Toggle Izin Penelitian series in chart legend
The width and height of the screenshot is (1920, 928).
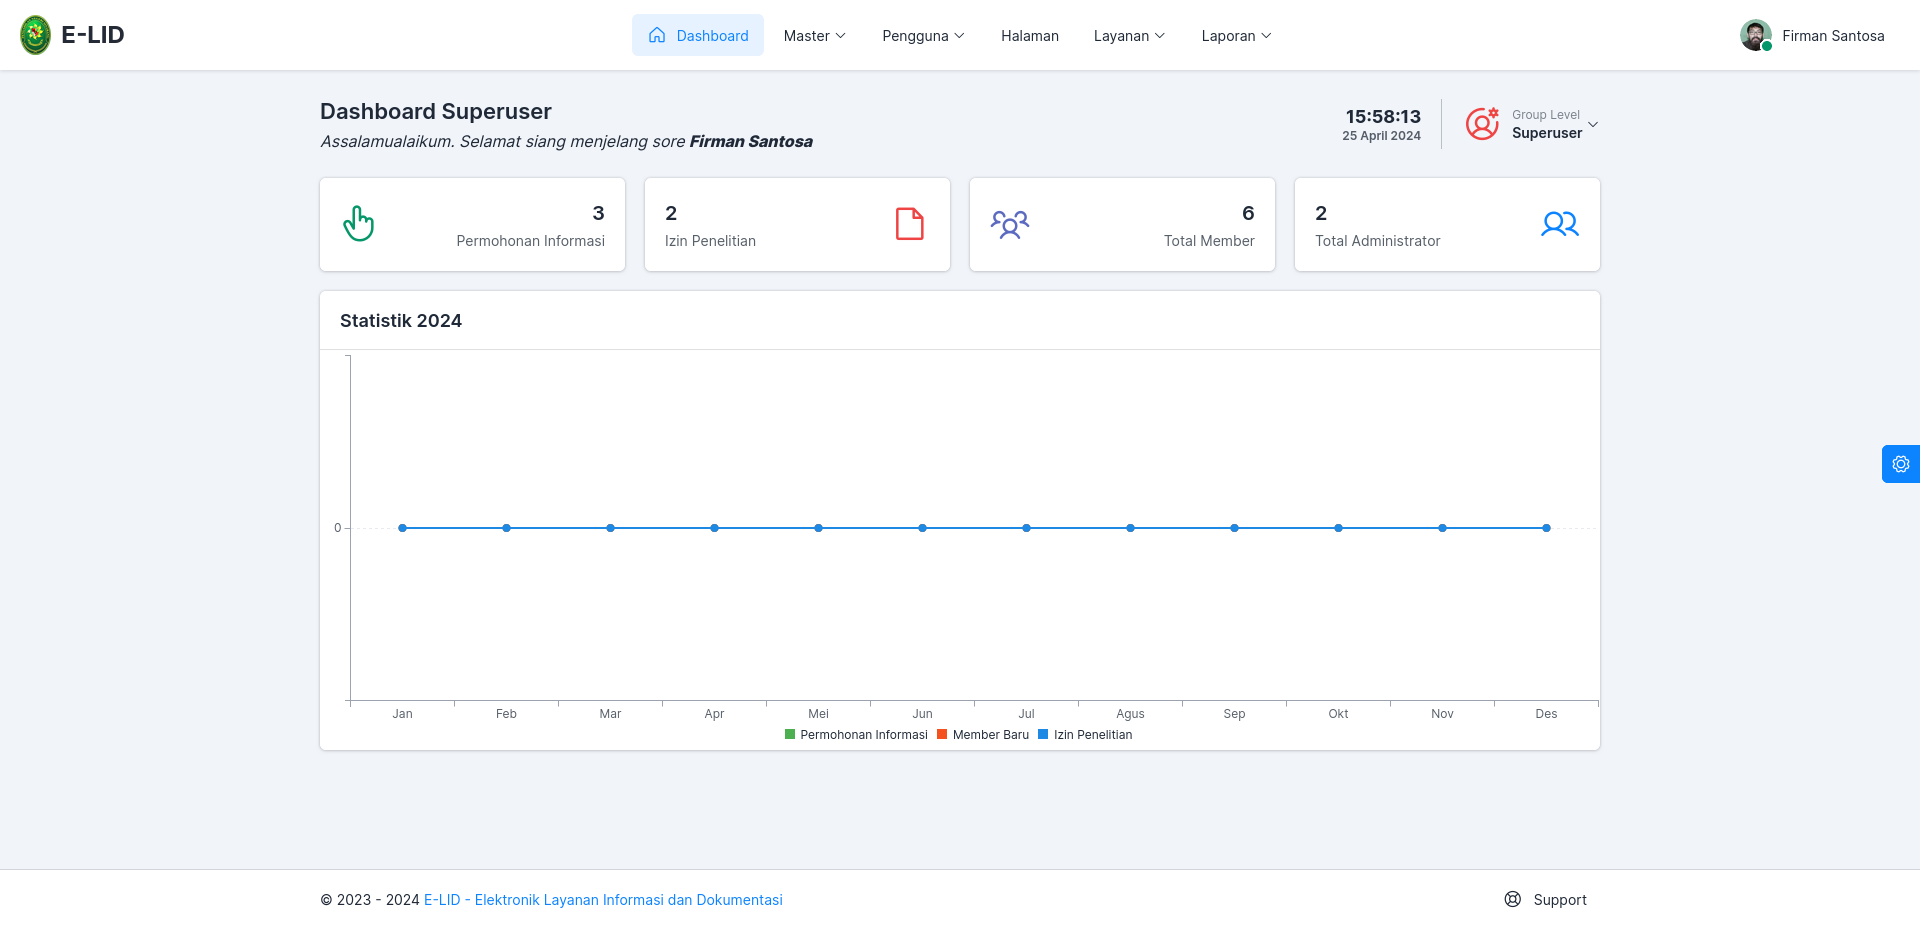pyautogui.click(x=1085, y=735)
